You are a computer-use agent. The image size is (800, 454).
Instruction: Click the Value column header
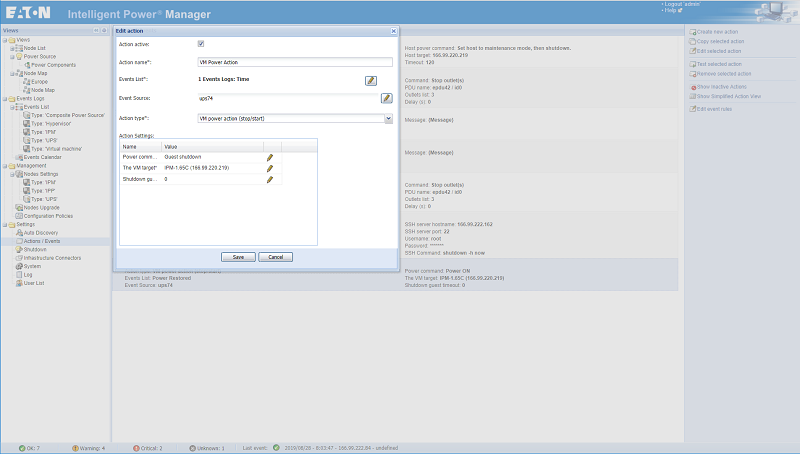[212, 147]
